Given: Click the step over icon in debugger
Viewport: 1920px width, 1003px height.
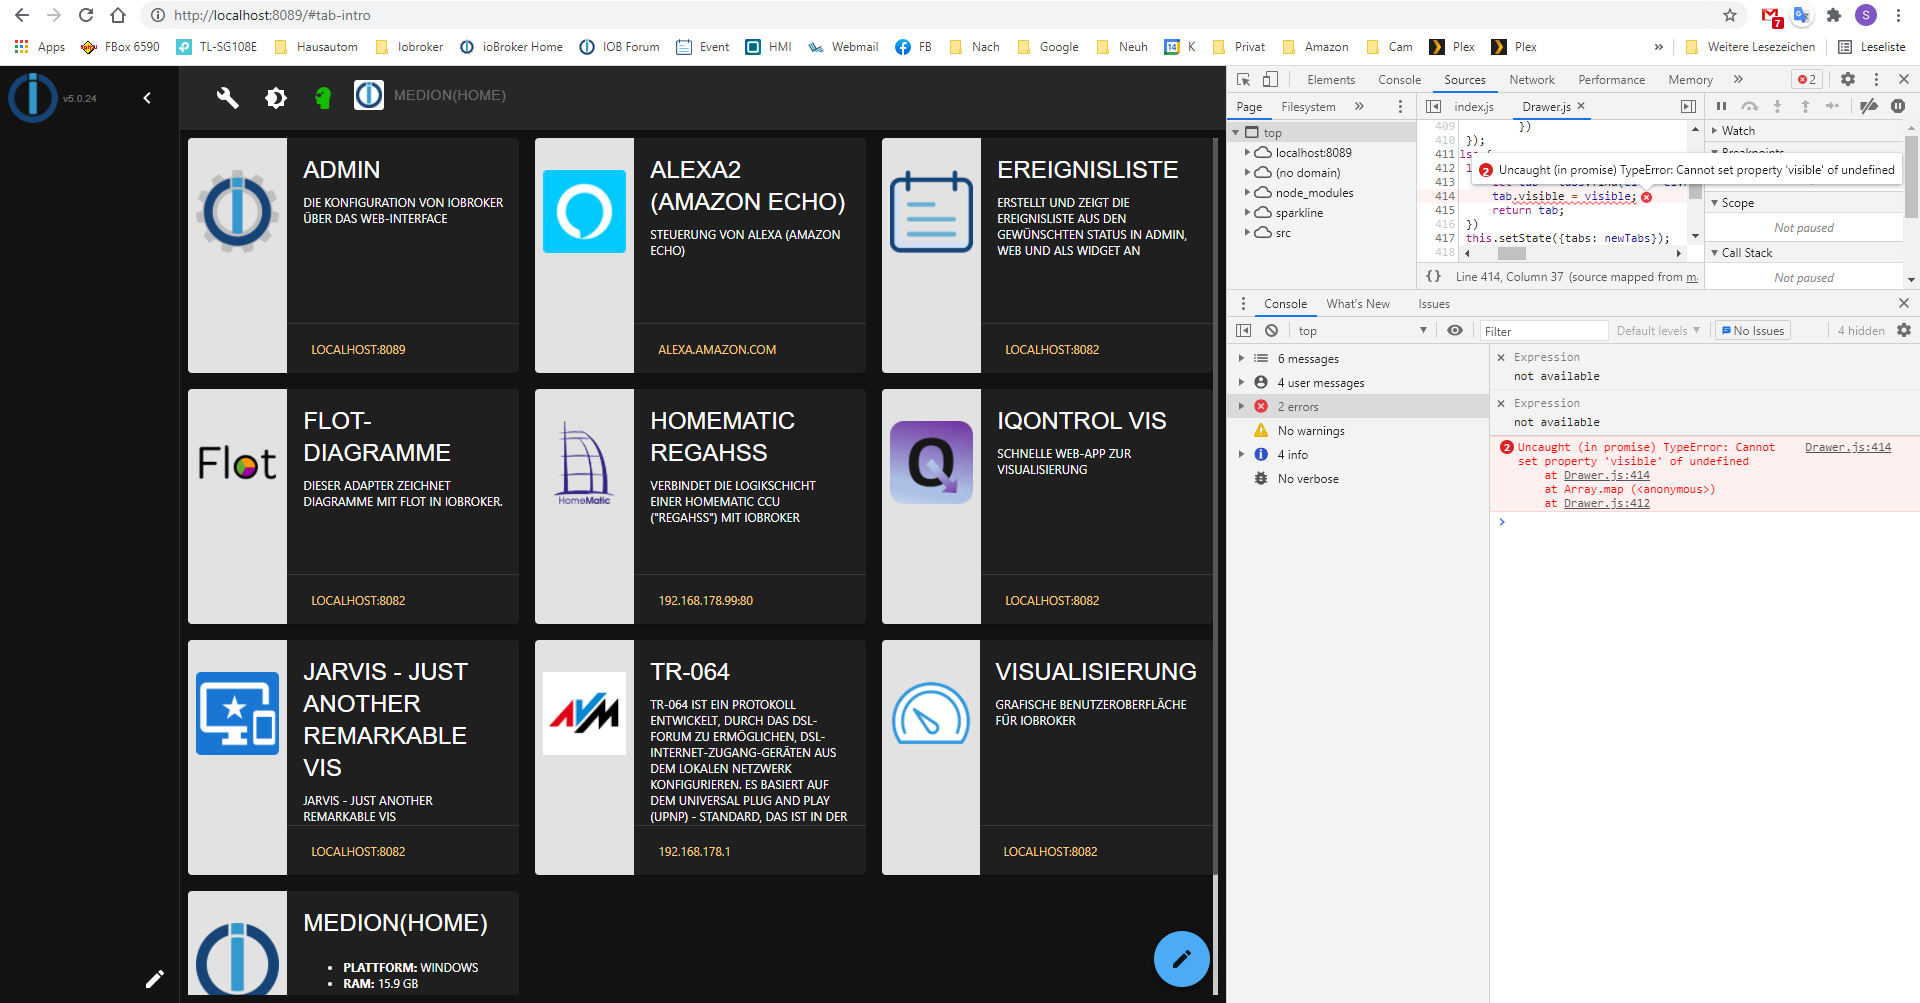Looking at the screenshot, I should point(1749,106).
